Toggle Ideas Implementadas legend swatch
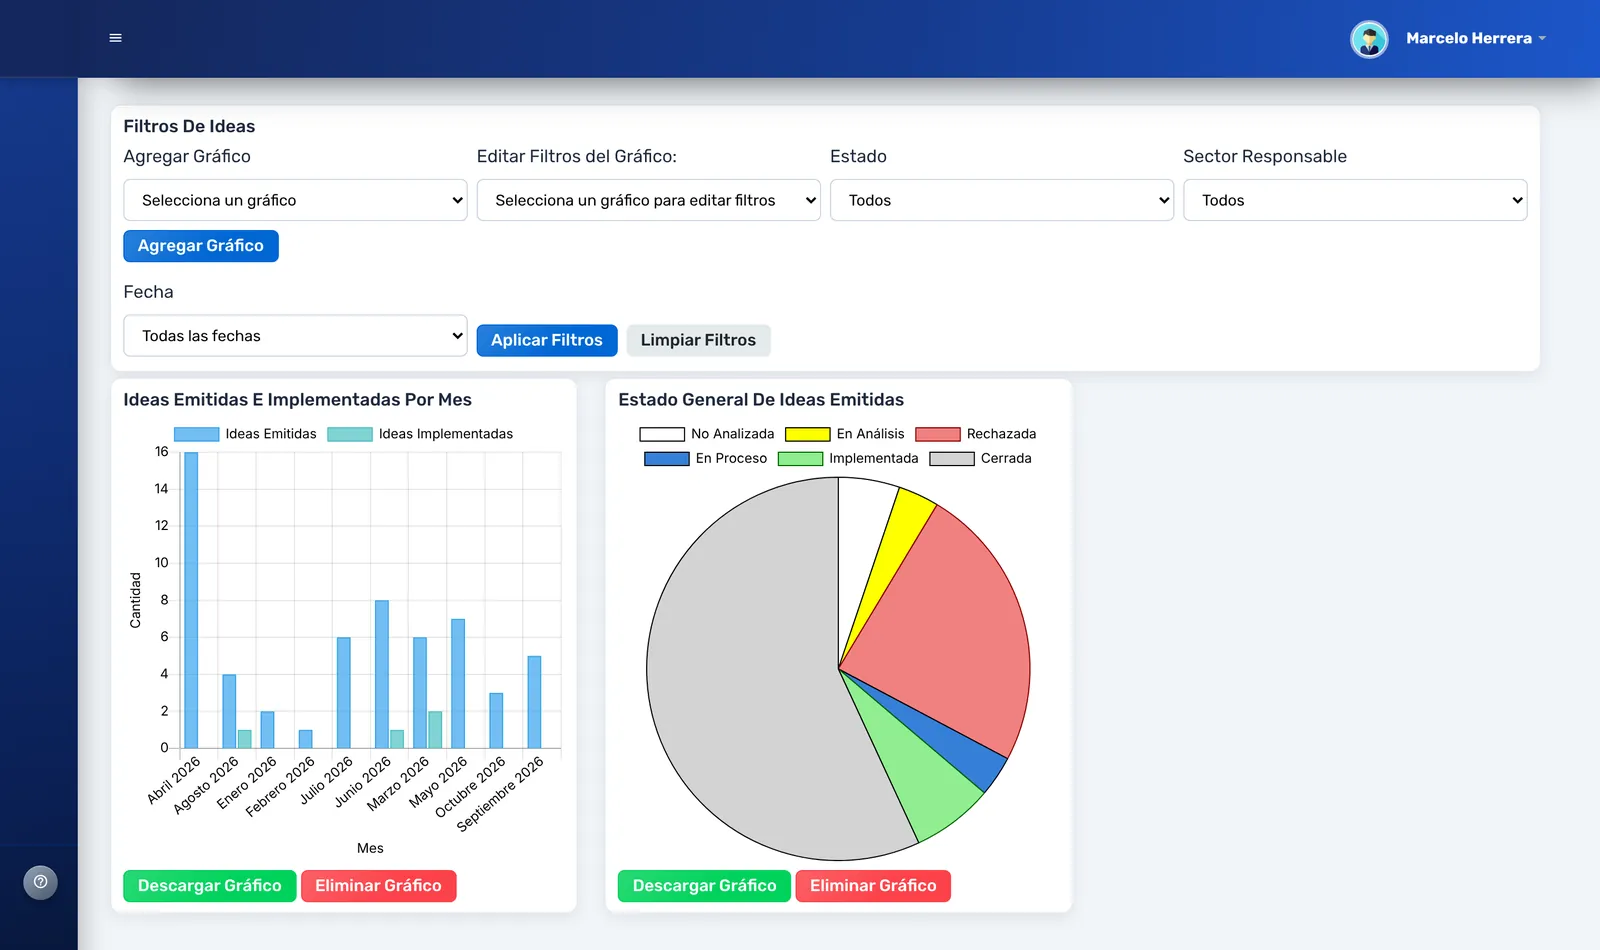Screen dimensions: 1600x950 pos(350,434)
